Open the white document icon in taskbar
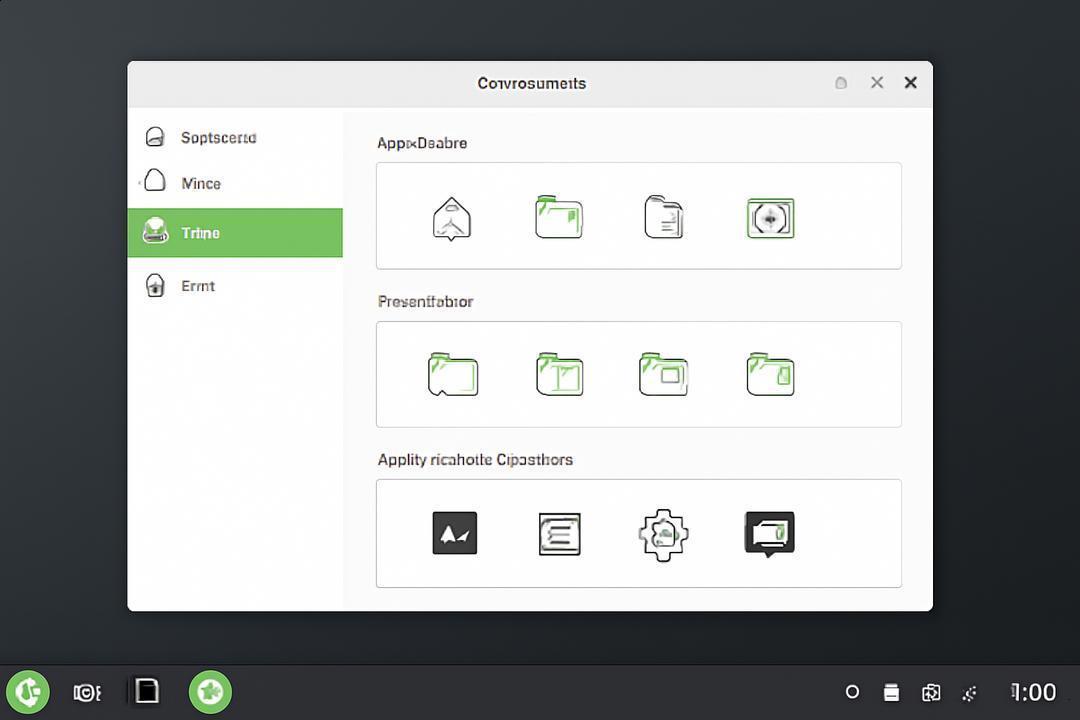The width and height of the screenshot is (1080, 720). [x=147, y=691]
